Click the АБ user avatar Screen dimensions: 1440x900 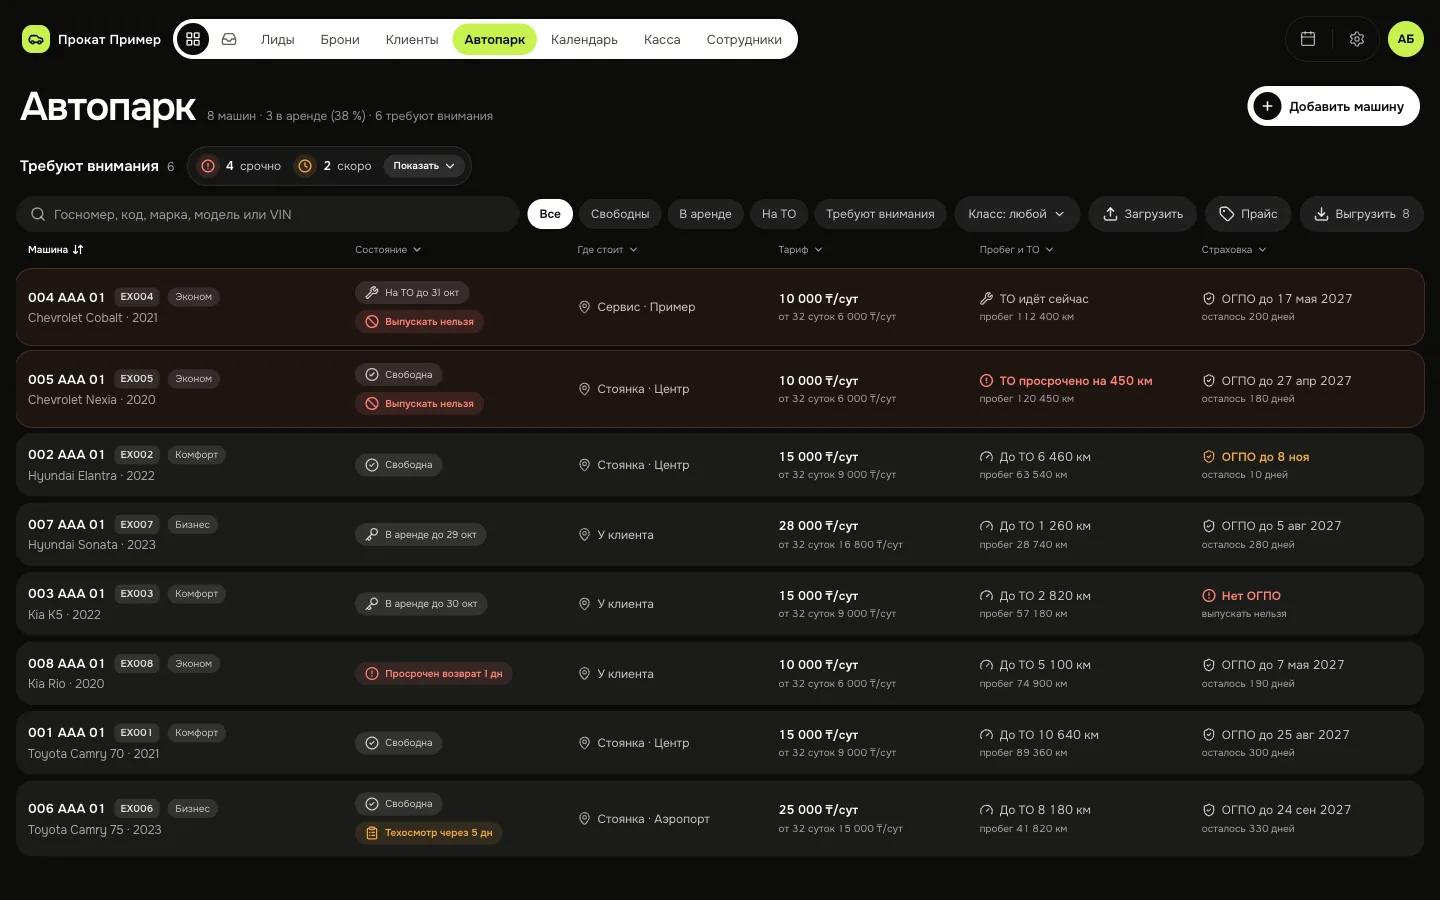[1405, 39]
